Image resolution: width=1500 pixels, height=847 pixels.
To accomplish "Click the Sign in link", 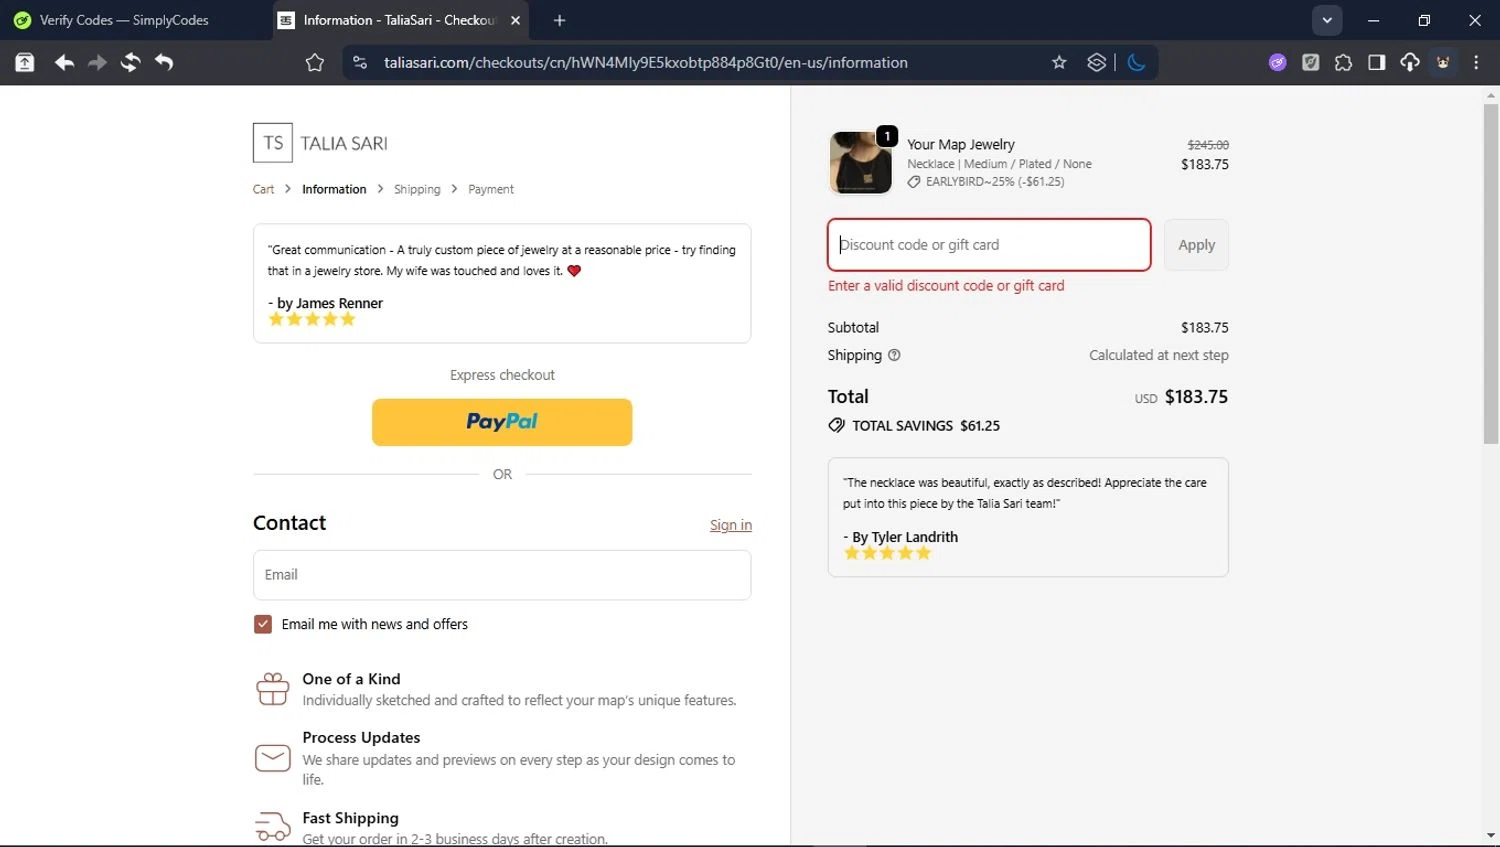I will pos(731,525).
